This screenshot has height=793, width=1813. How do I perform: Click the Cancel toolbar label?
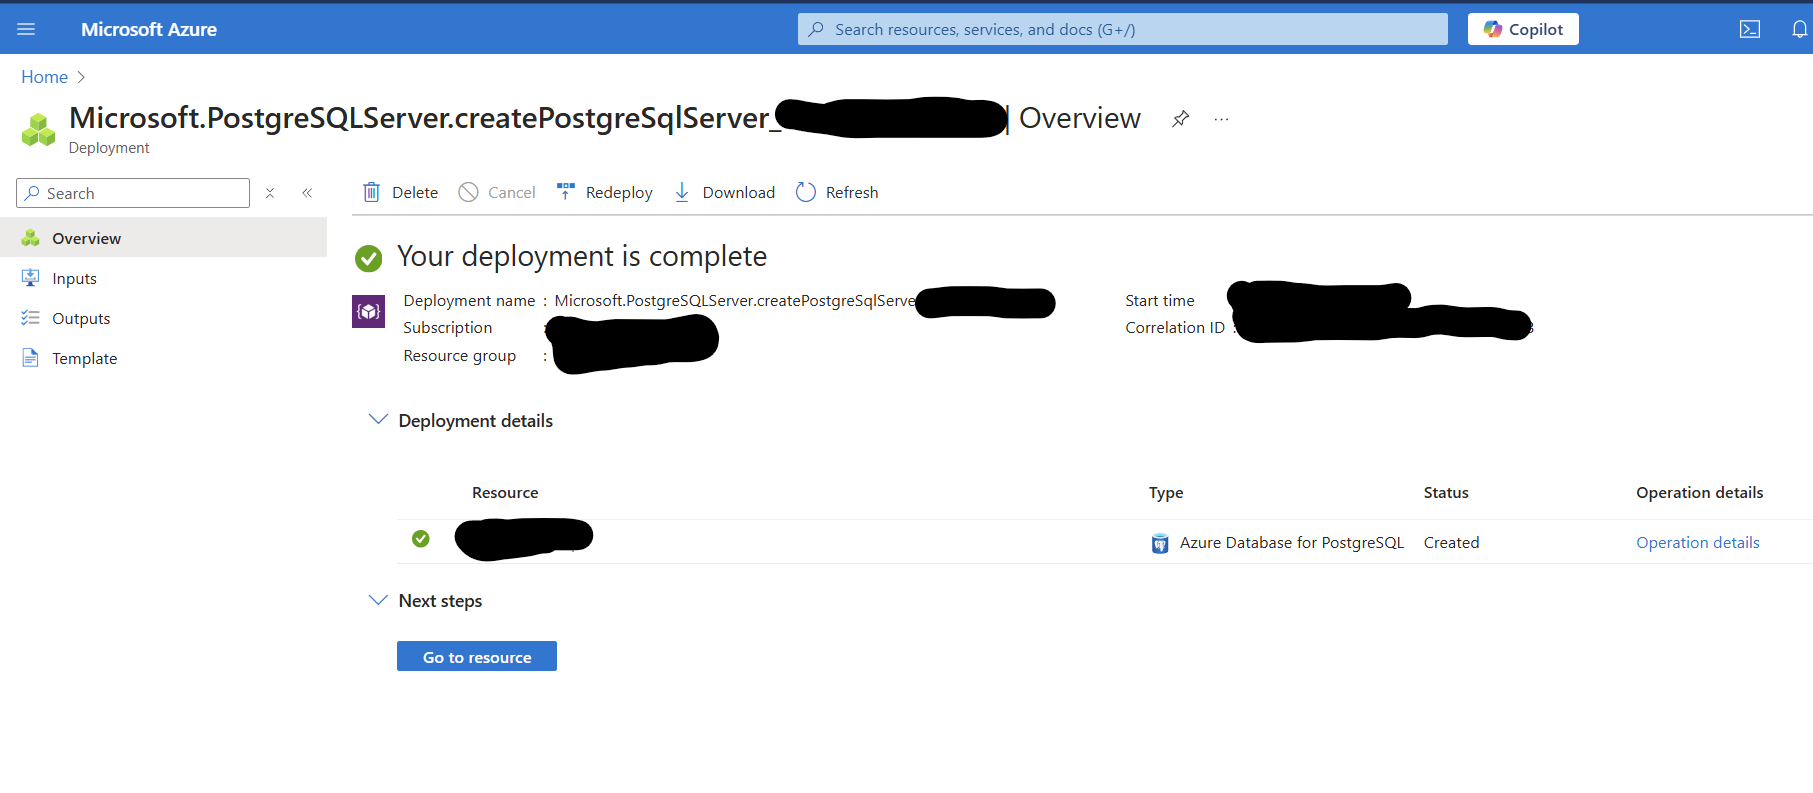[x=512, y=192]
